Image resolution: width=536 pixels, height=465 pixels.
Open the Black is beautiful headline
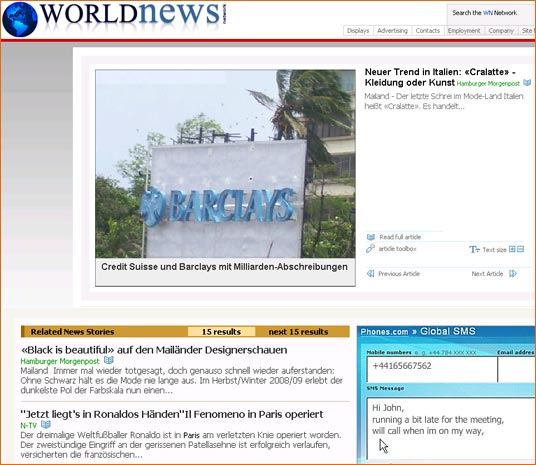click(154, 350)
